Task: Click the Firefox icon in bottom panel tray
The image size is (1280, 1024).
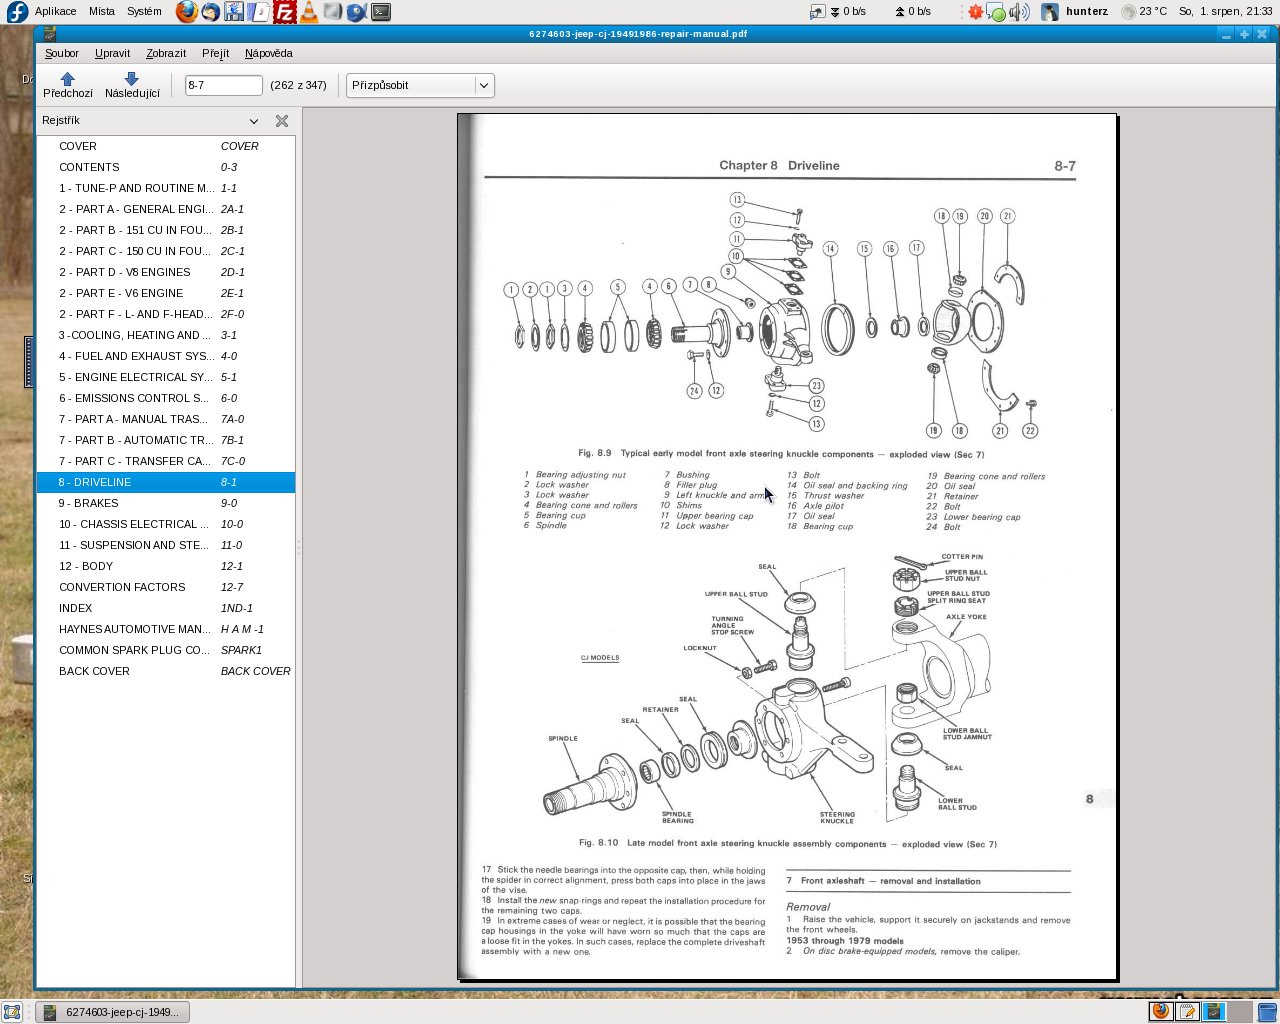Action: (x=1161, y=1011)
